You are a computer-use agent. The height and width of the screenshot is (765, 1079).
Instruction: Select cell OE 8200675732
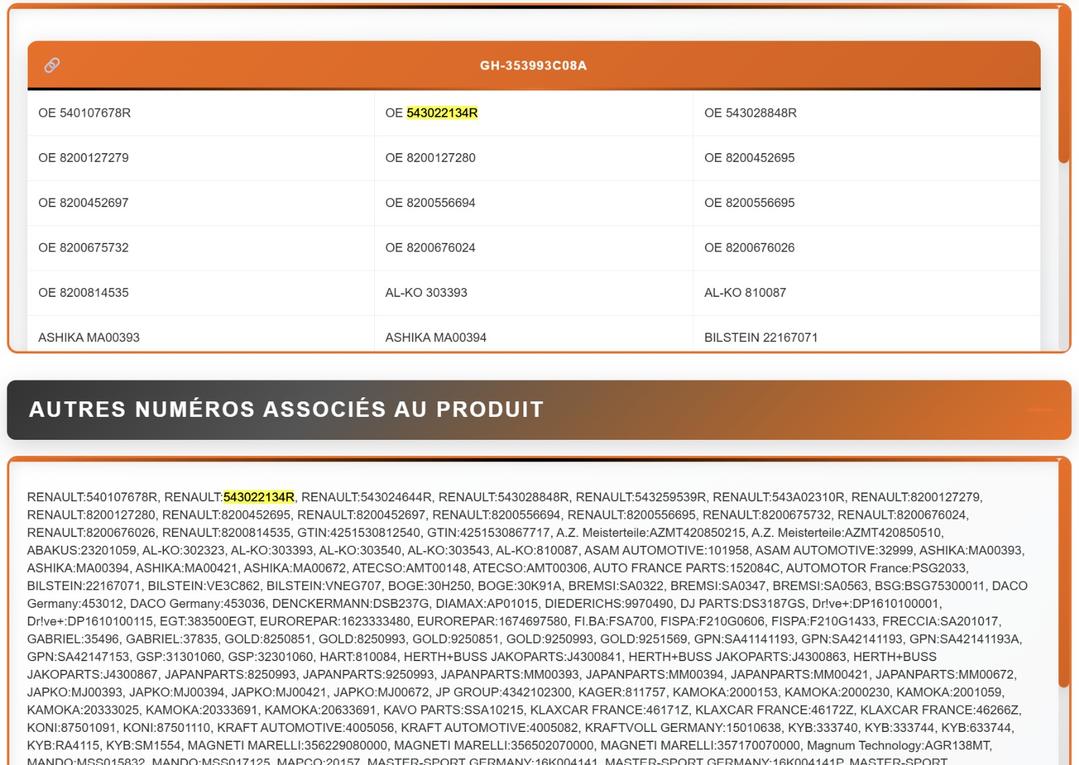click(x=200, y=248)
